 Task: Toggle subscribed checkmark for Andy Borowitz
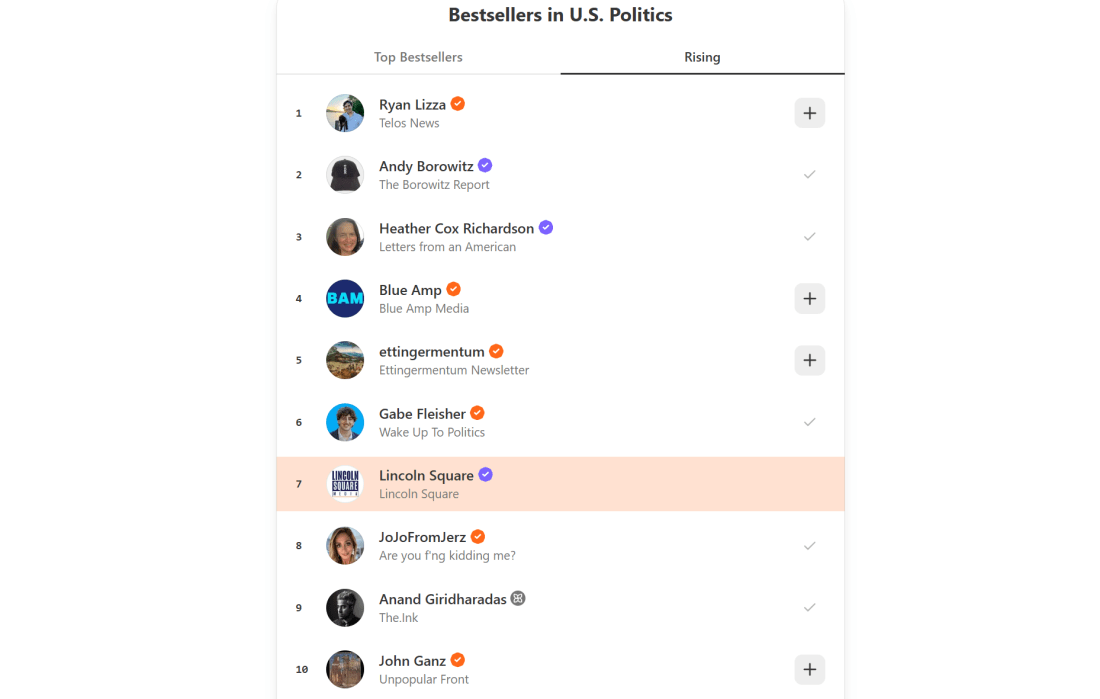click(x=809, y=175)
